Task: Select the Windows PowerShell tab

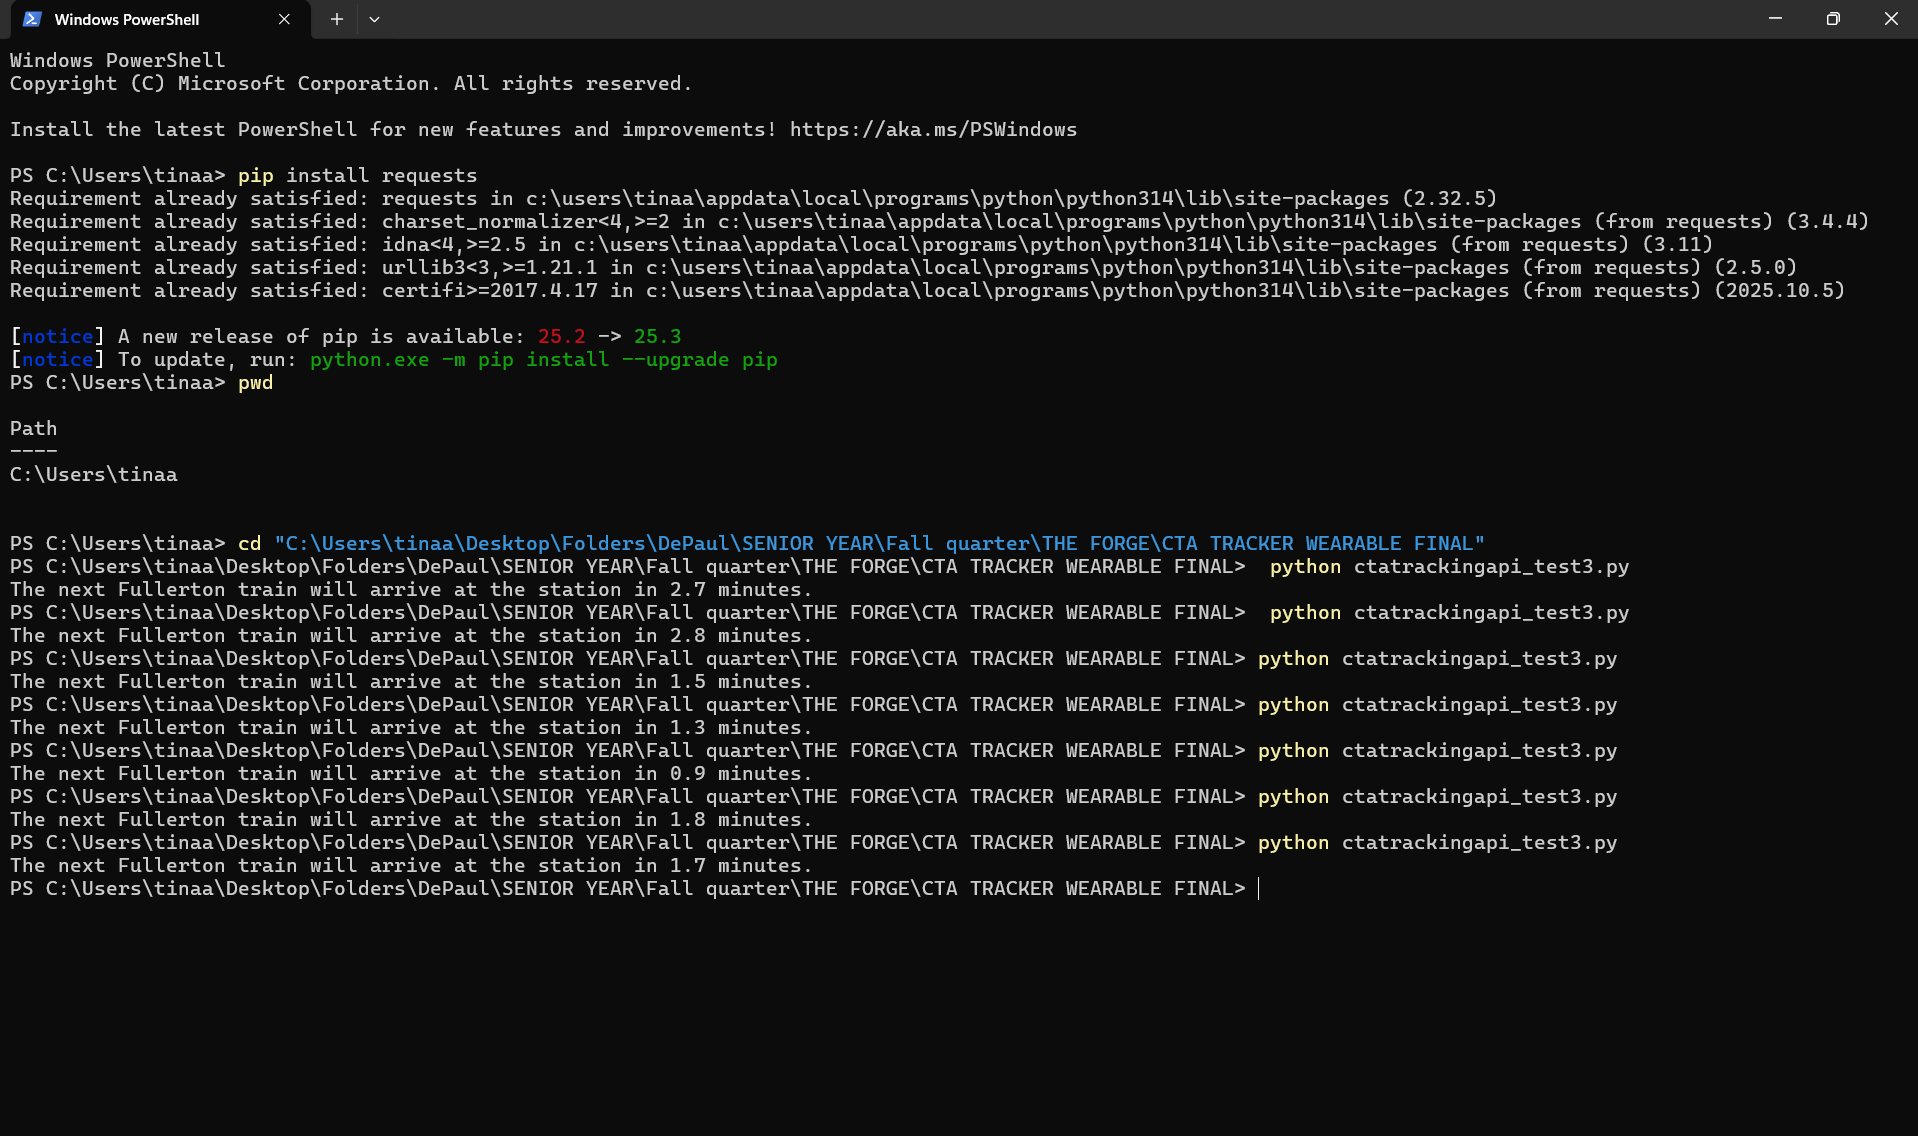Action: [128, 19]
